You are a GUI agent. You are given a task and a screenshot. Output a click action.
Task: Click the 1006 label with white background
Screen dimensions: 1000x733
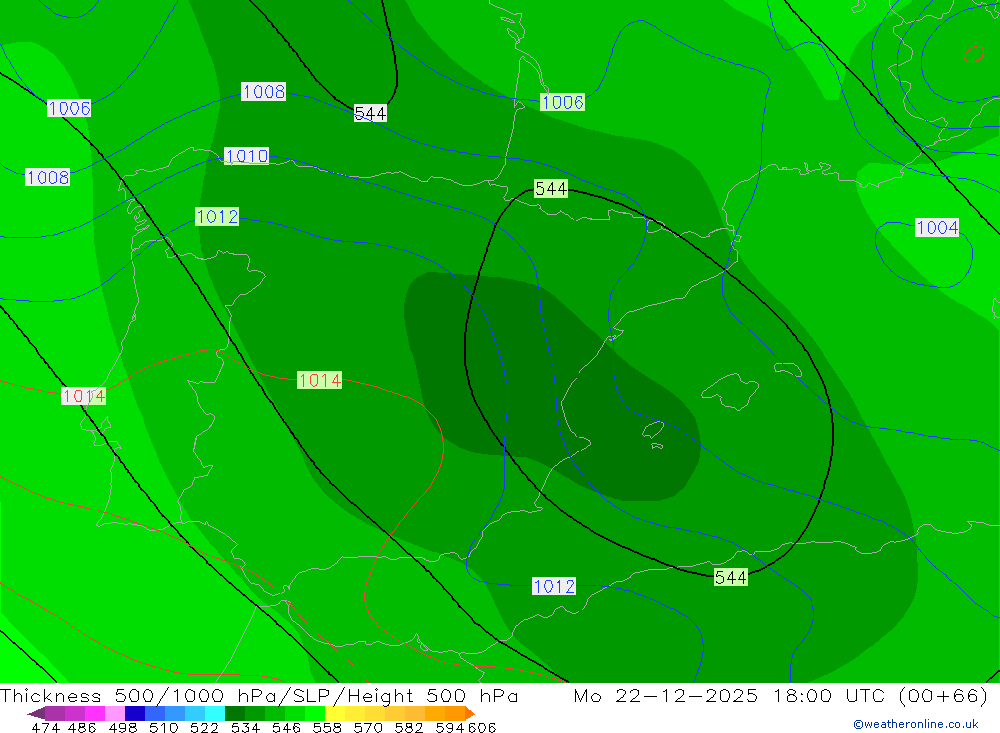coord(69,108)
